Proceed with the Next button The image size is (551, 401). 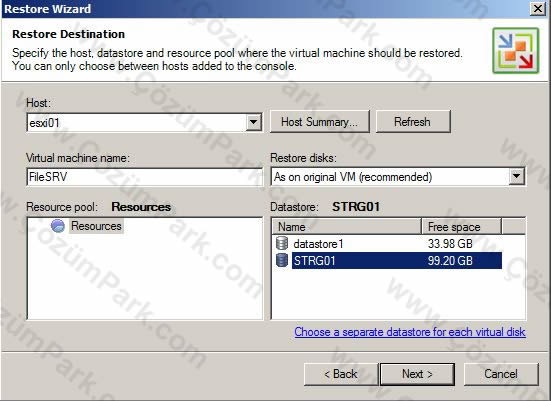coord(417,374)
